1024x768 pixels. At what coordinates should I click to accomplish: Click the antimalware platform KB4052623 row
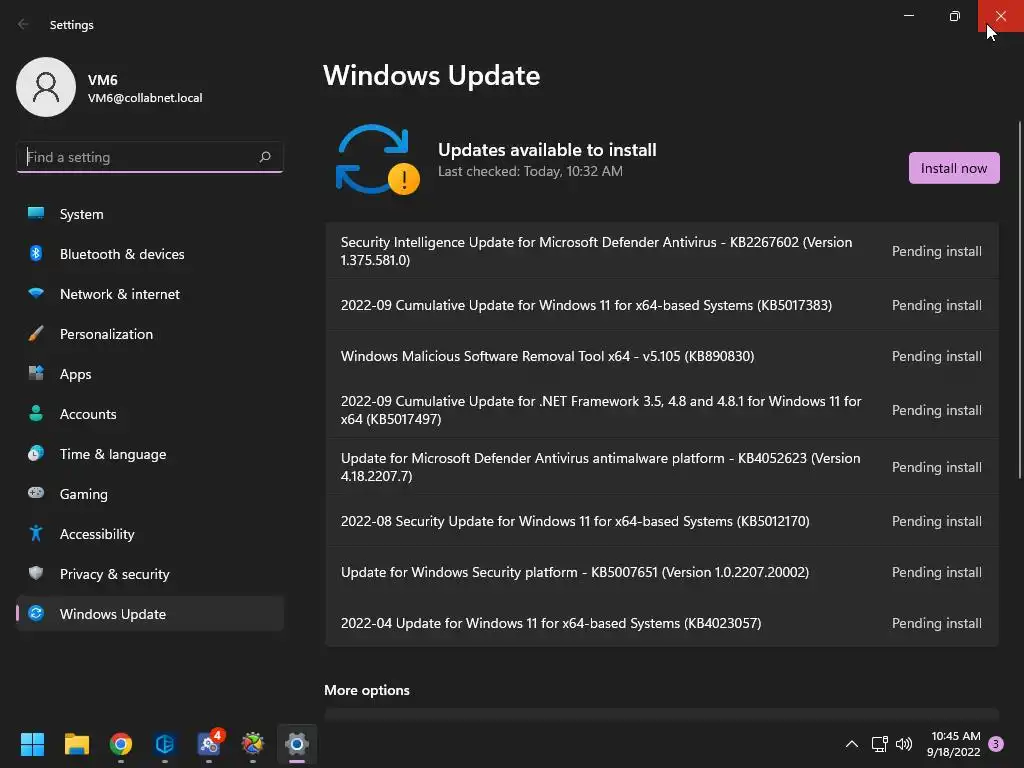click(662, 467)
